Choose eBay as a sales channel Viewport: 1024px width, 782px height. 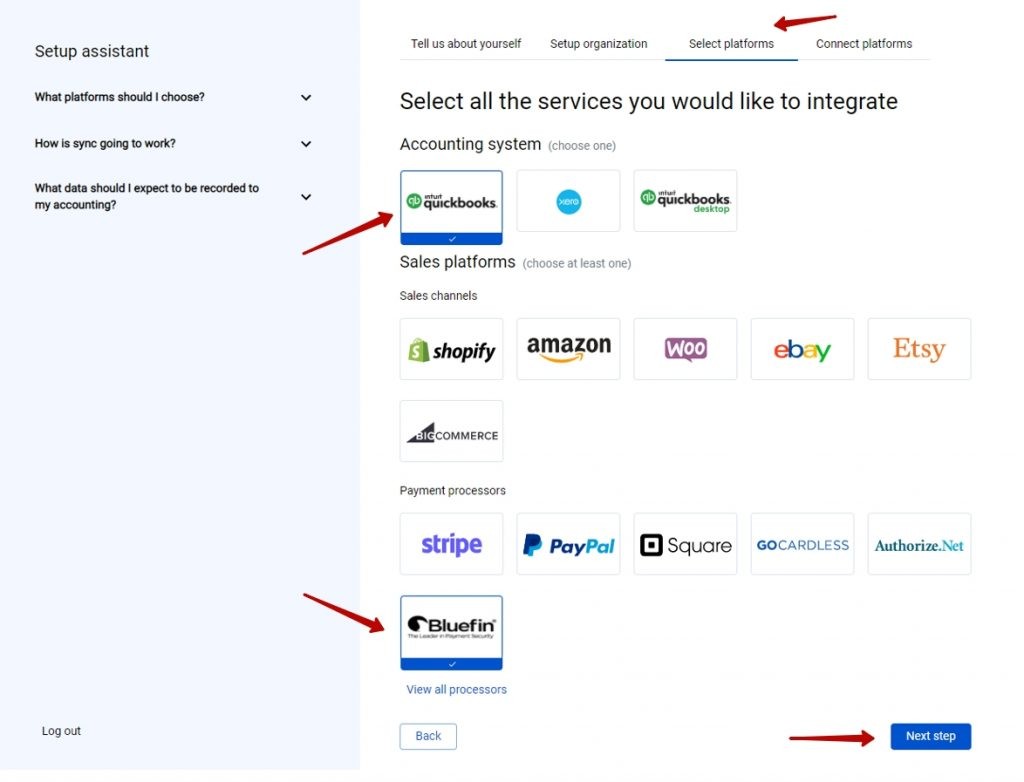coord(802,349)
